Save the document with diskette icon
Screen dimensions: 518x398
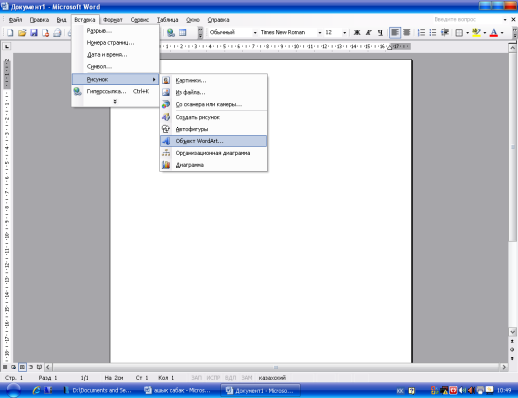click(x=34, y=33)
